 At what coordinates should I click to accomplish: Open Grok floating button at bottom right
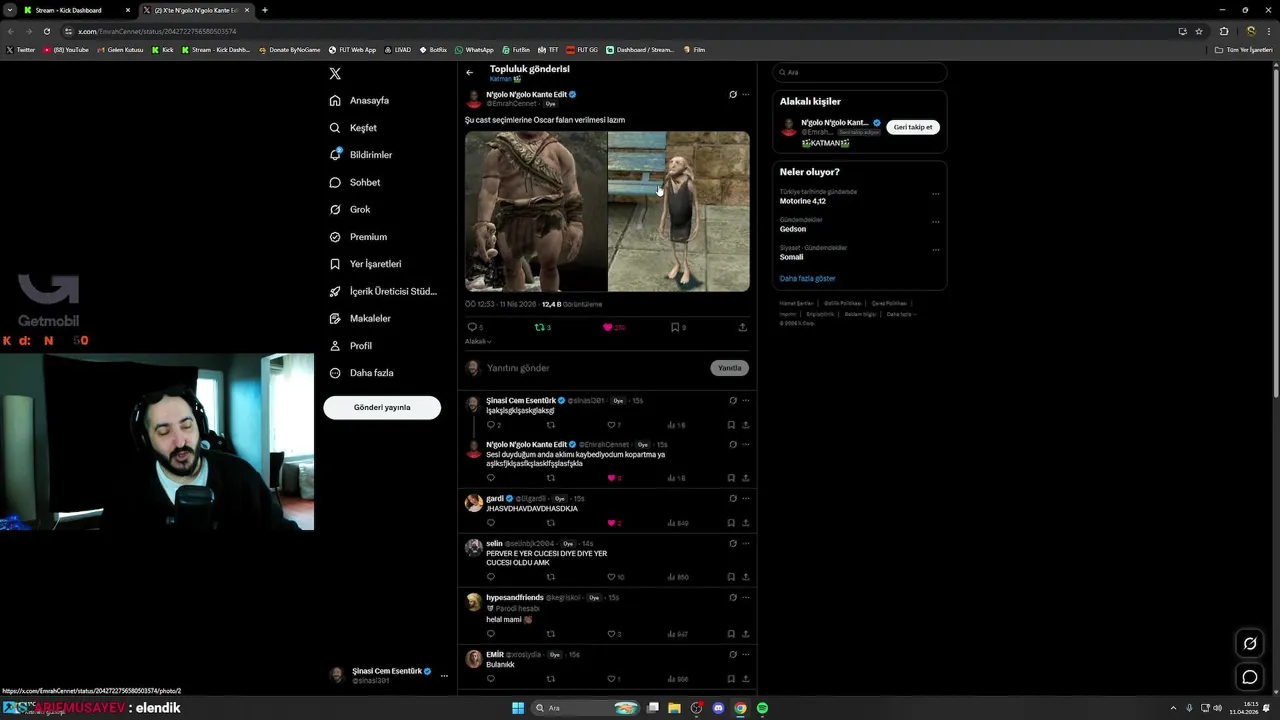[x=1249, y=643]
